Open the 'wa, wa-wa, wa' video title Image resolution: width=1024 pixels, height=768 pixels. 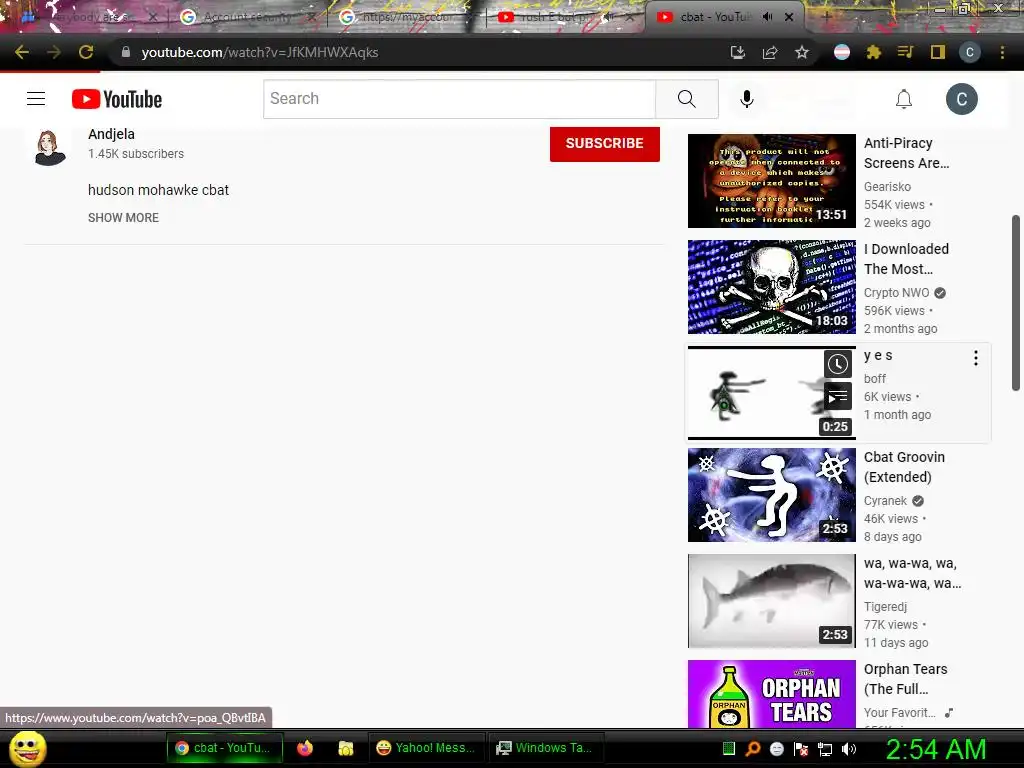912,573
